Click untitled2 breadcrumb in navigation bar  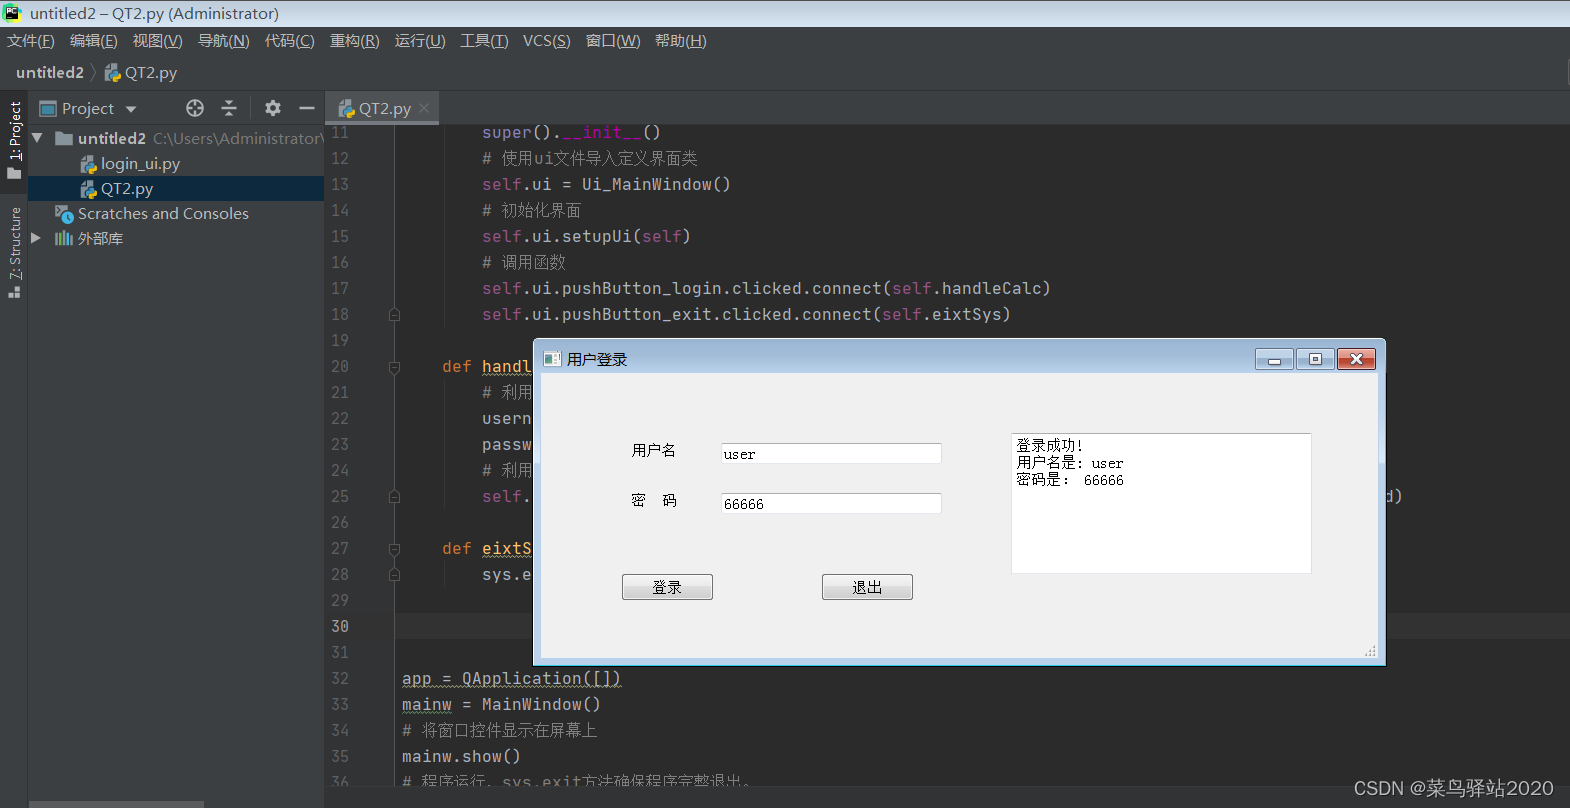pyautogui.click(x=50, y=73)
